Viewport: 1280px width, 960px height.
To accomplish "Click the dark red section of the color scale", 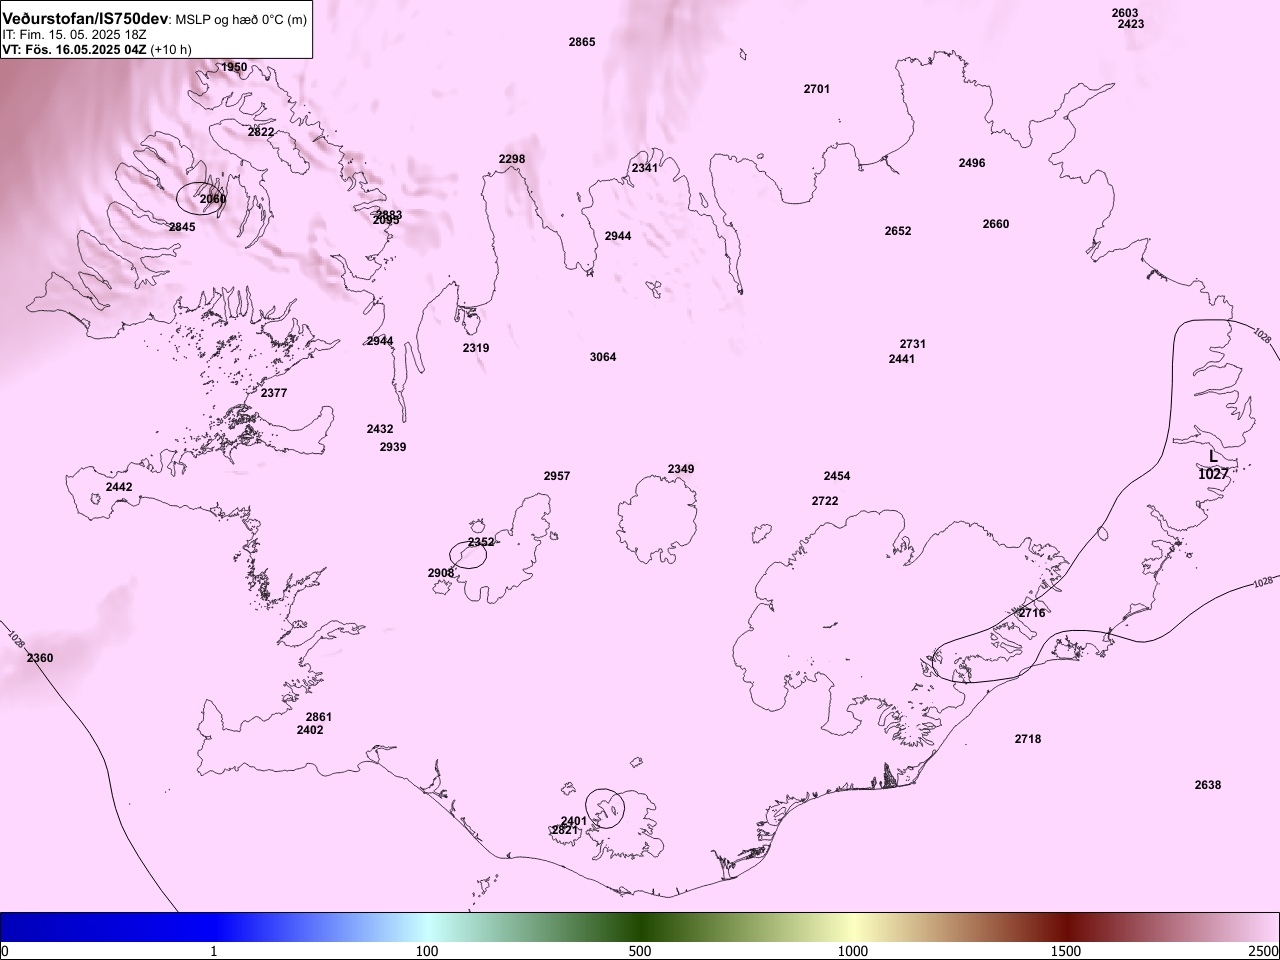I will 1066,927.
